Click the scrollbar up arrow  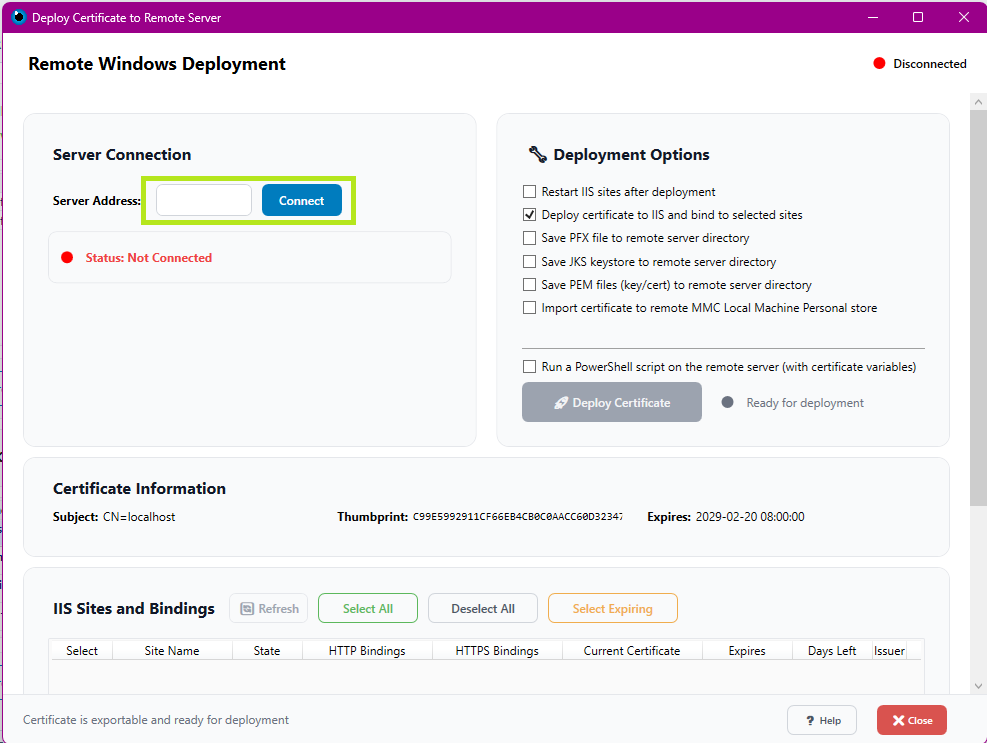[978, 101]
